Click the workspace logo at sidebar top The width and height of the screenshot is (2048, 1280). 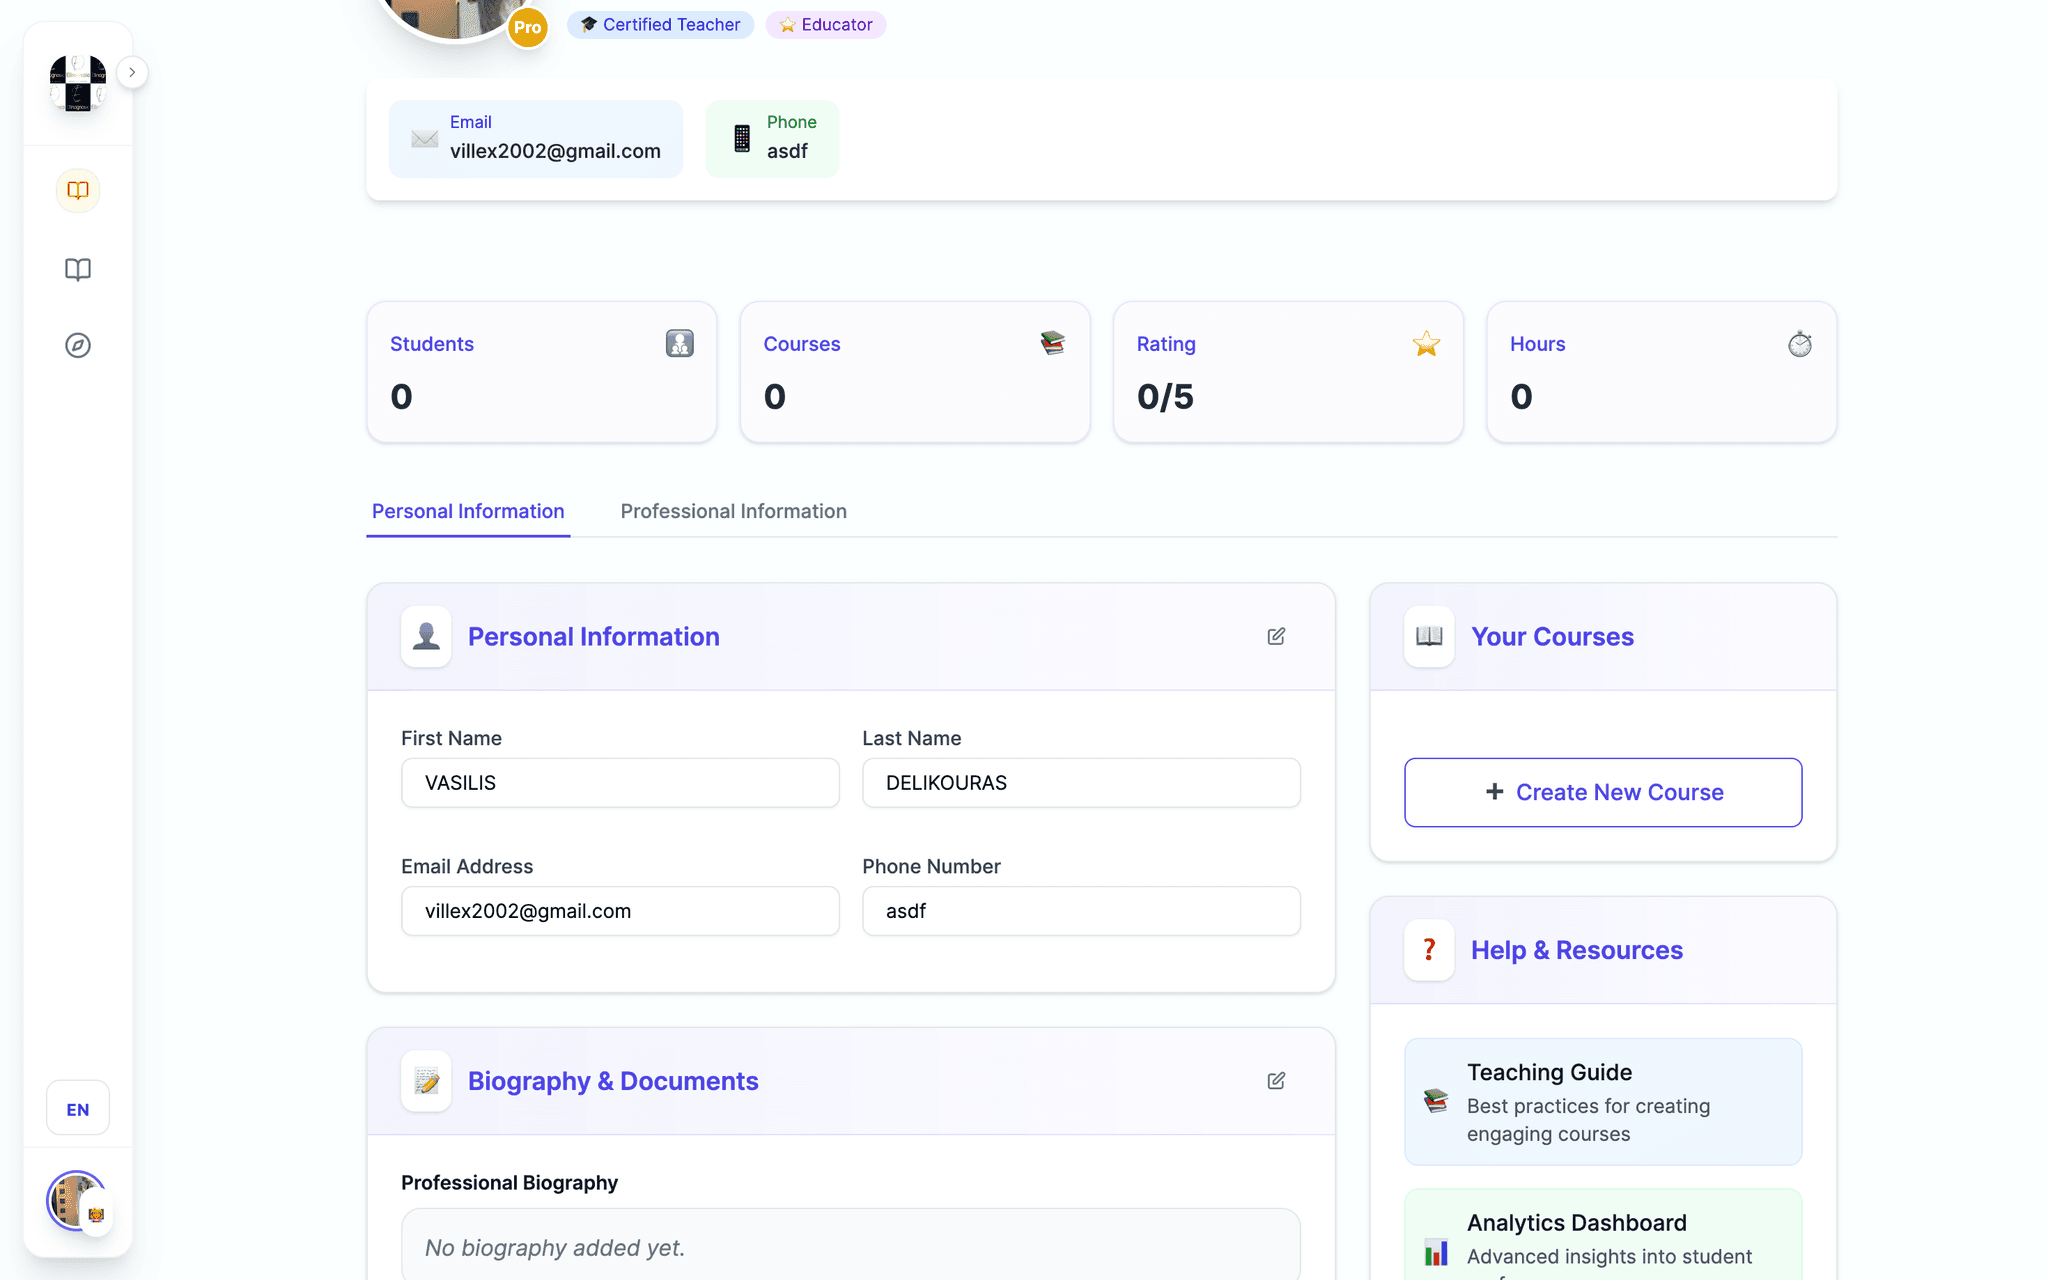coord(78,82)
